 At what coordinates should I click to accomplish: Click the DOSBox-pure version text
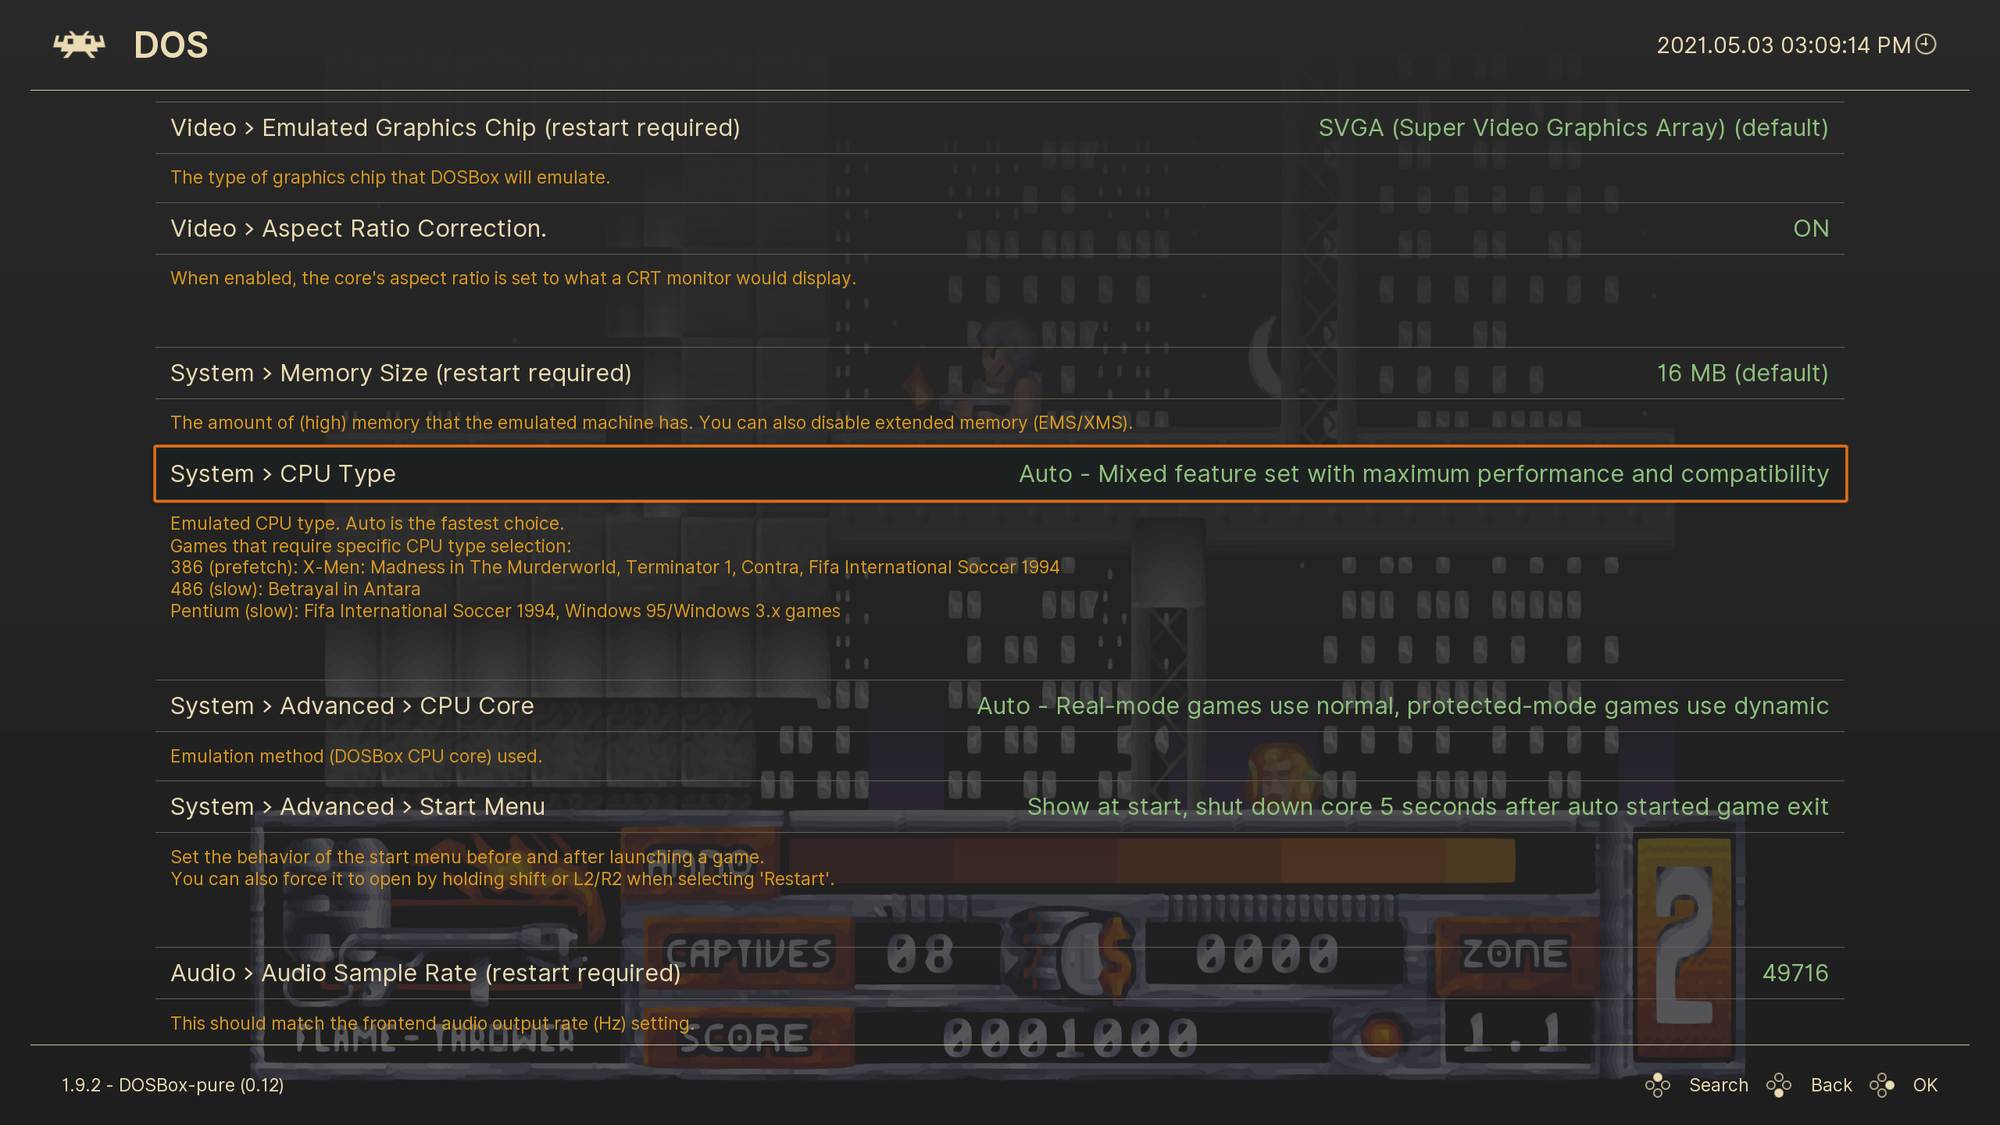[x=171, y=1085]
